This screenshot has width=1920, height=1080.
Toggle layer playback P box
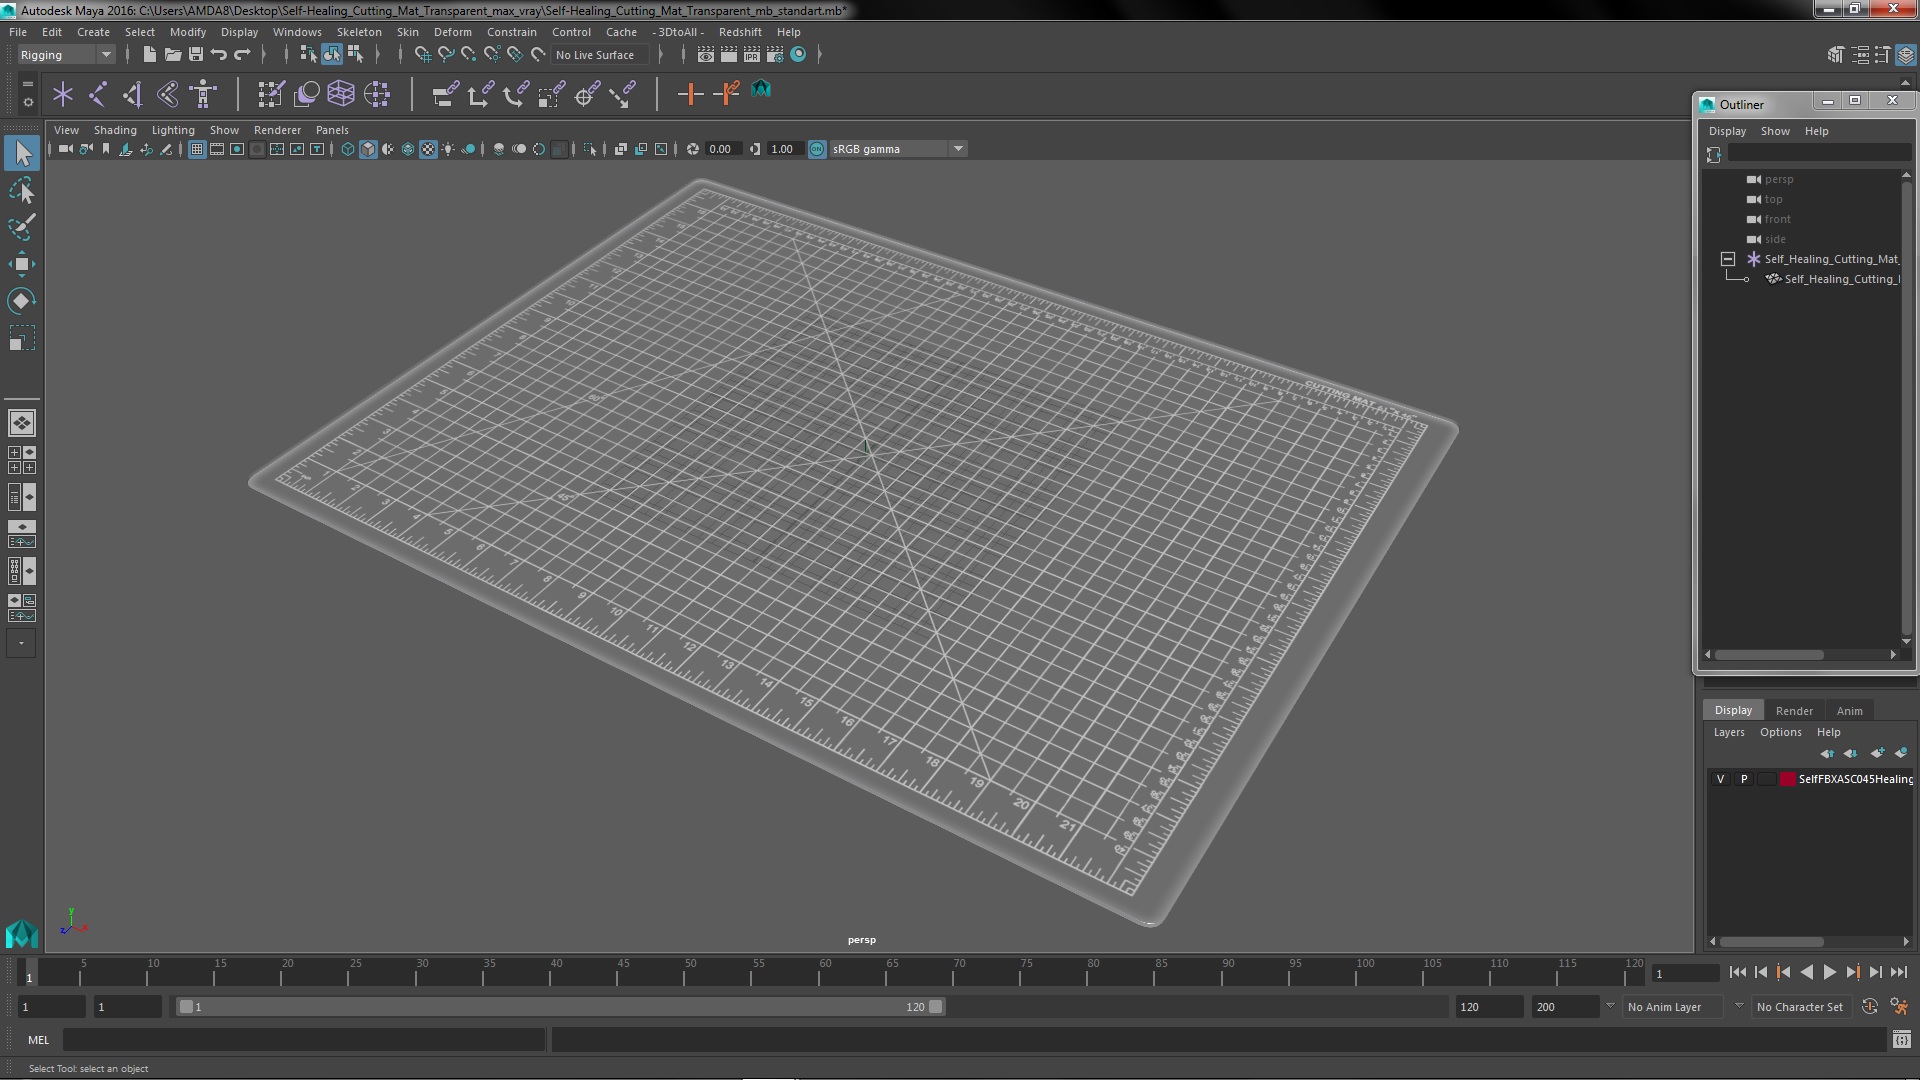tap(1744, 779)
